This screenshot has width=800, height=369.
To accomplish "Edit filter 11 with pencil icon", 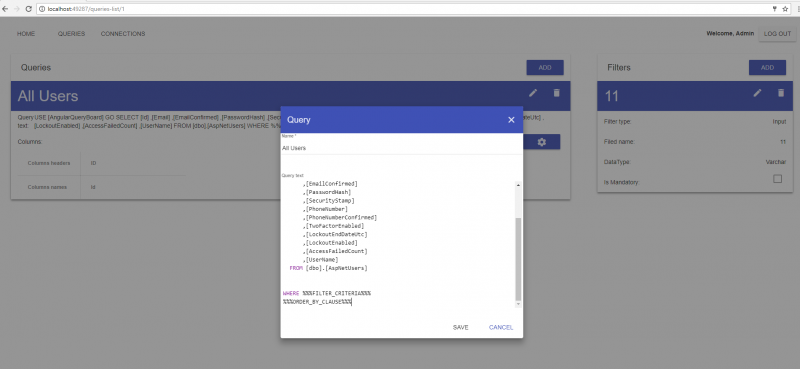I will pos(758,93).
